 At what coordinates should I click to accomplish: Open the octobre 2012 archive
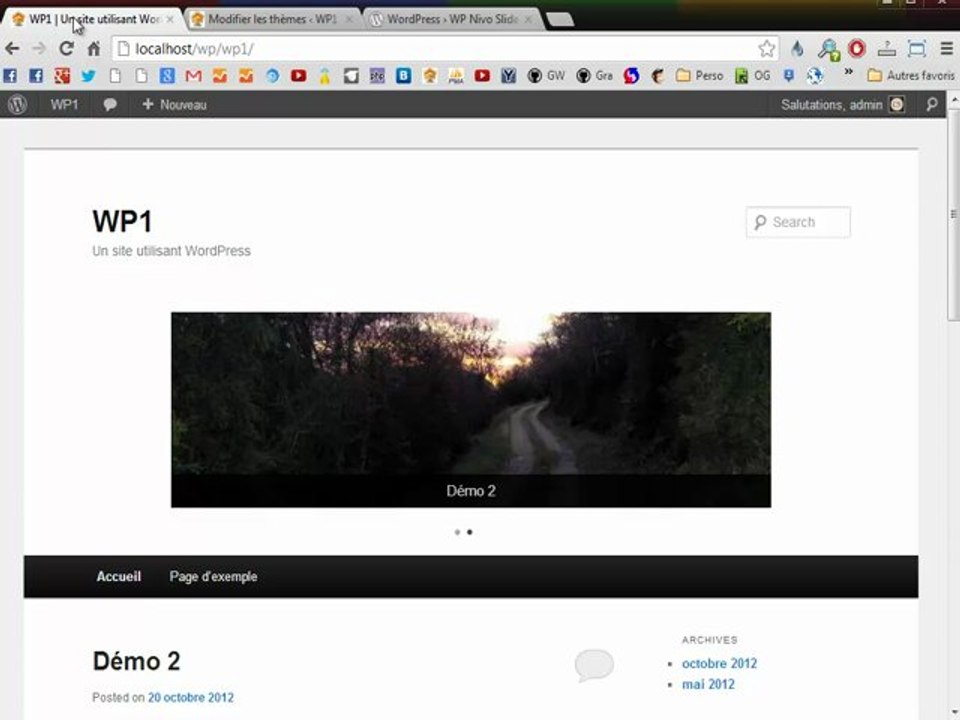point(719,664)
